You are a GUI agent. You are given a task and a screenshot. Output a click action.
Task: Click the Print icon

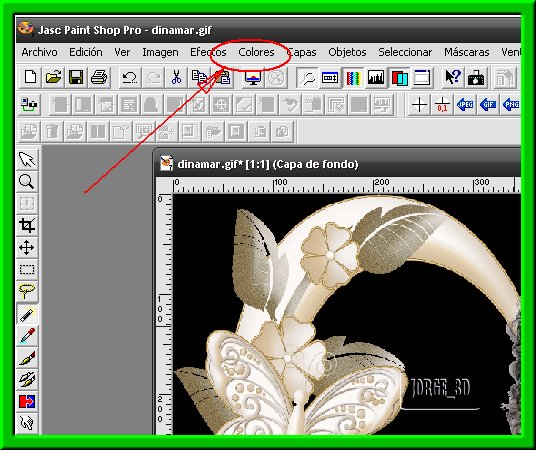(x=99, y=77)
